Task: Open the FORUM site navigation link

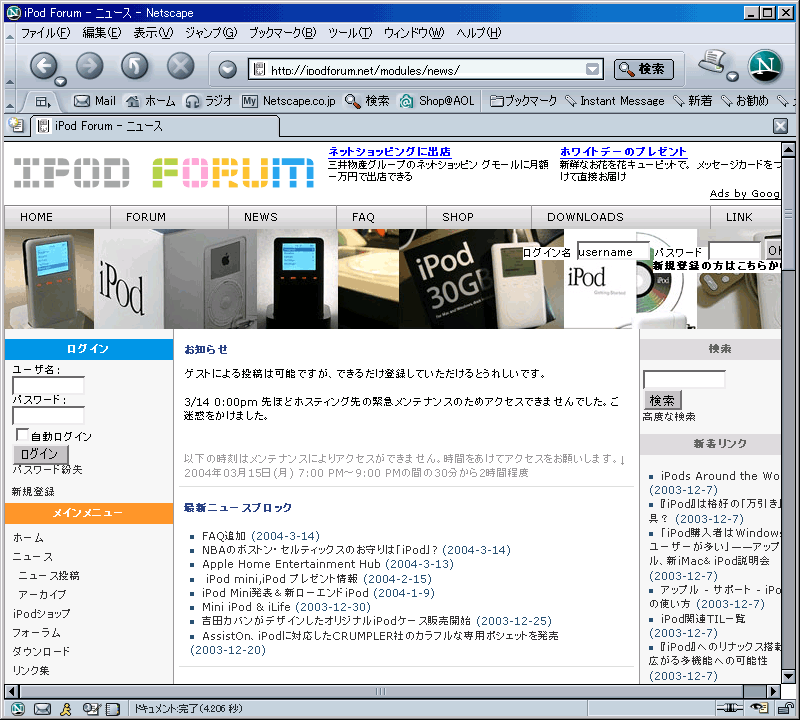Action: click(146, 217)
